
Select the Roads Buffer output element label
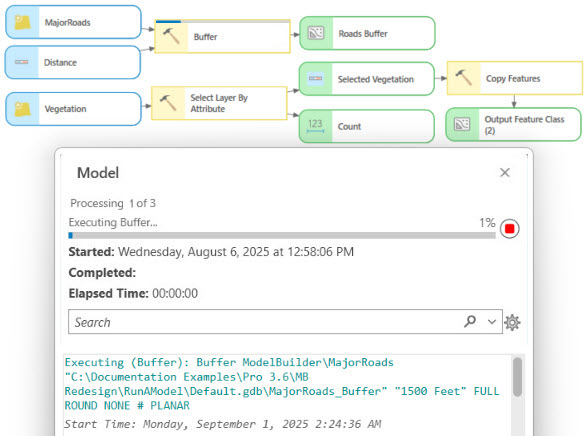pos(363,34)
